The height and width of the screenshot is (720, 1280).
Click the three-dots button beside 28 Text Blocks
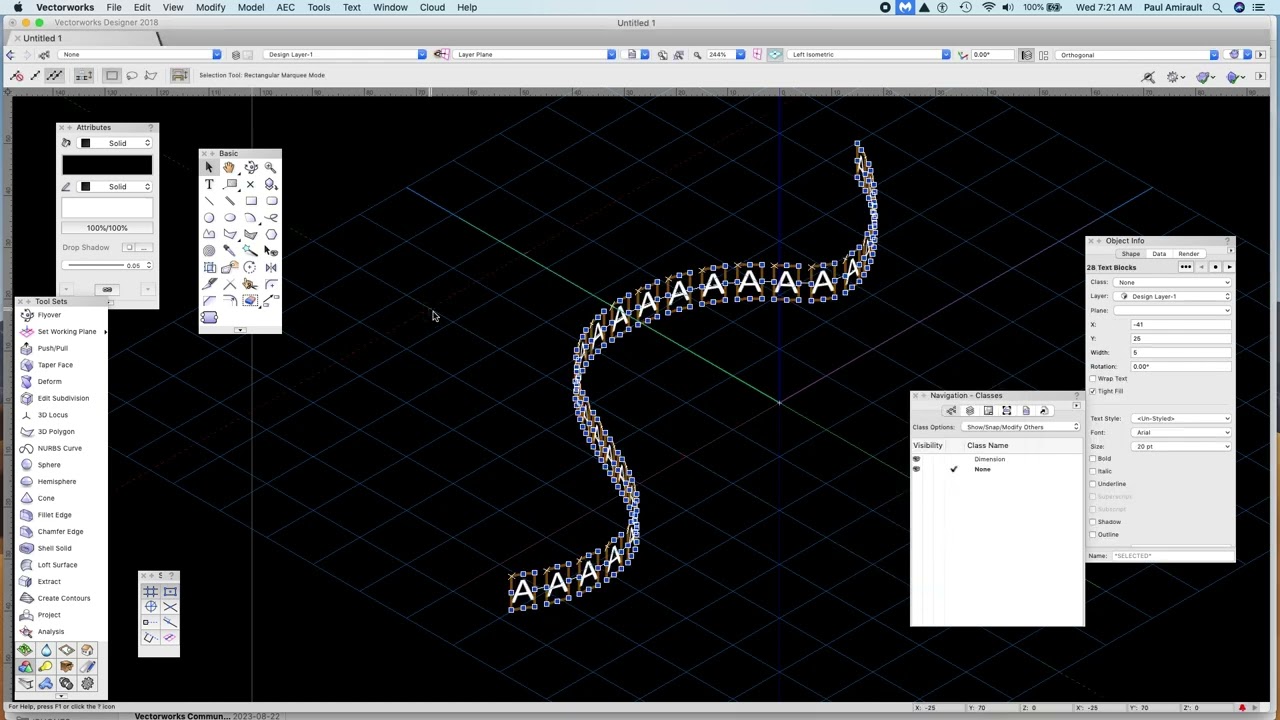point(1186,267)
